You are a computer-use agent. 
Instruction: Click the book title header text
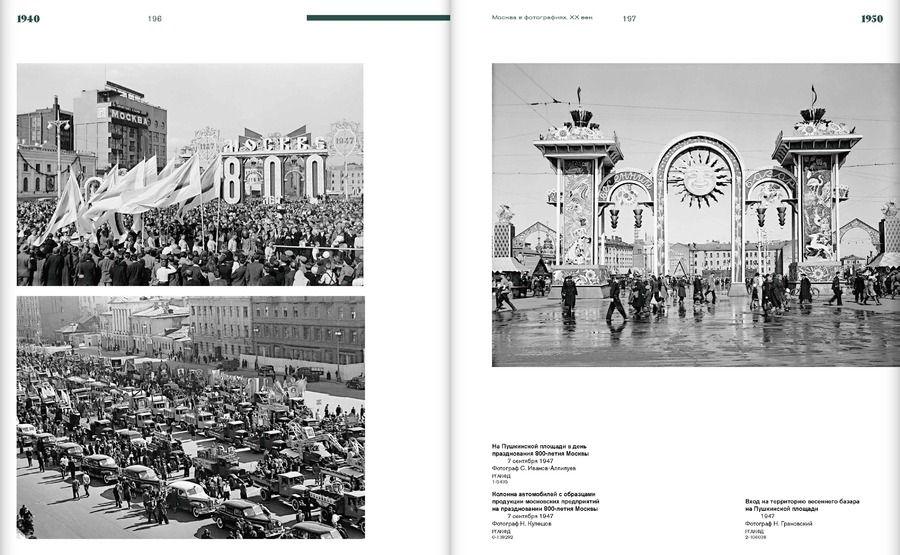click(x=542, y=18)
